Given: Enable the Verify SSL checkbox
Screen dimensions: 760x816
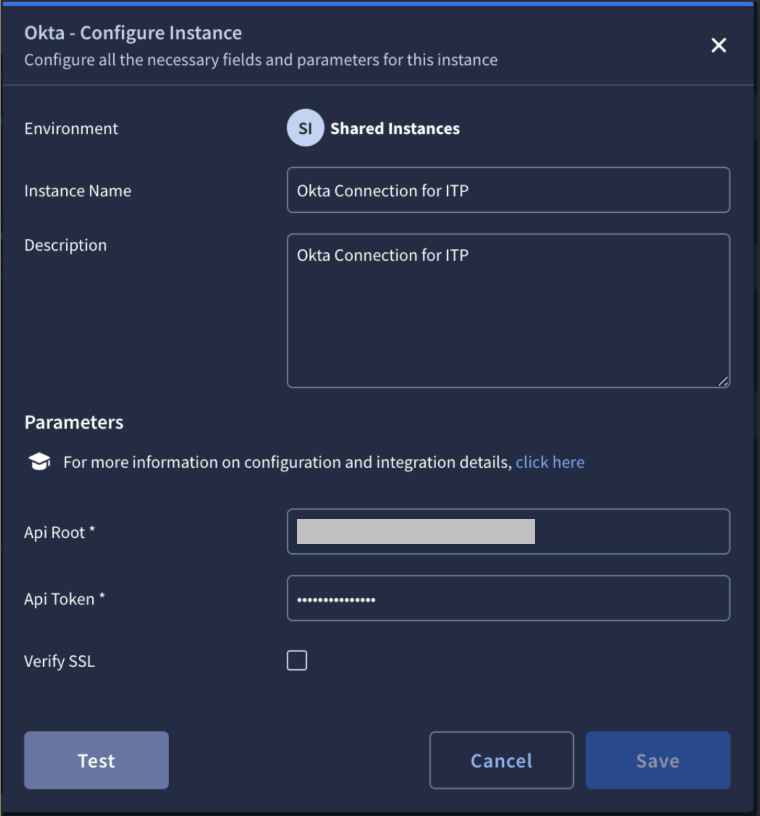Looking at the screenshot, I should coord(297,660).
